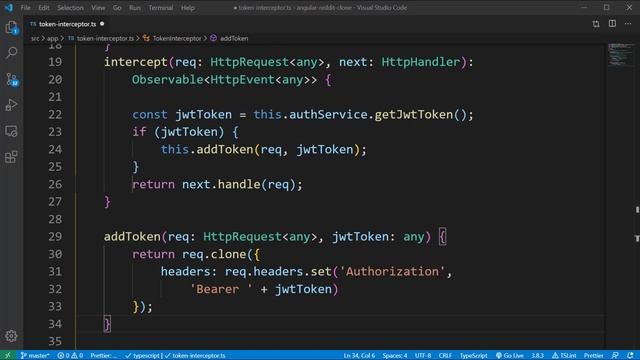This screenshot has height=360, width=640.
Task: Click the highlighted closing brace on line 34
Action: coord(107,324)
